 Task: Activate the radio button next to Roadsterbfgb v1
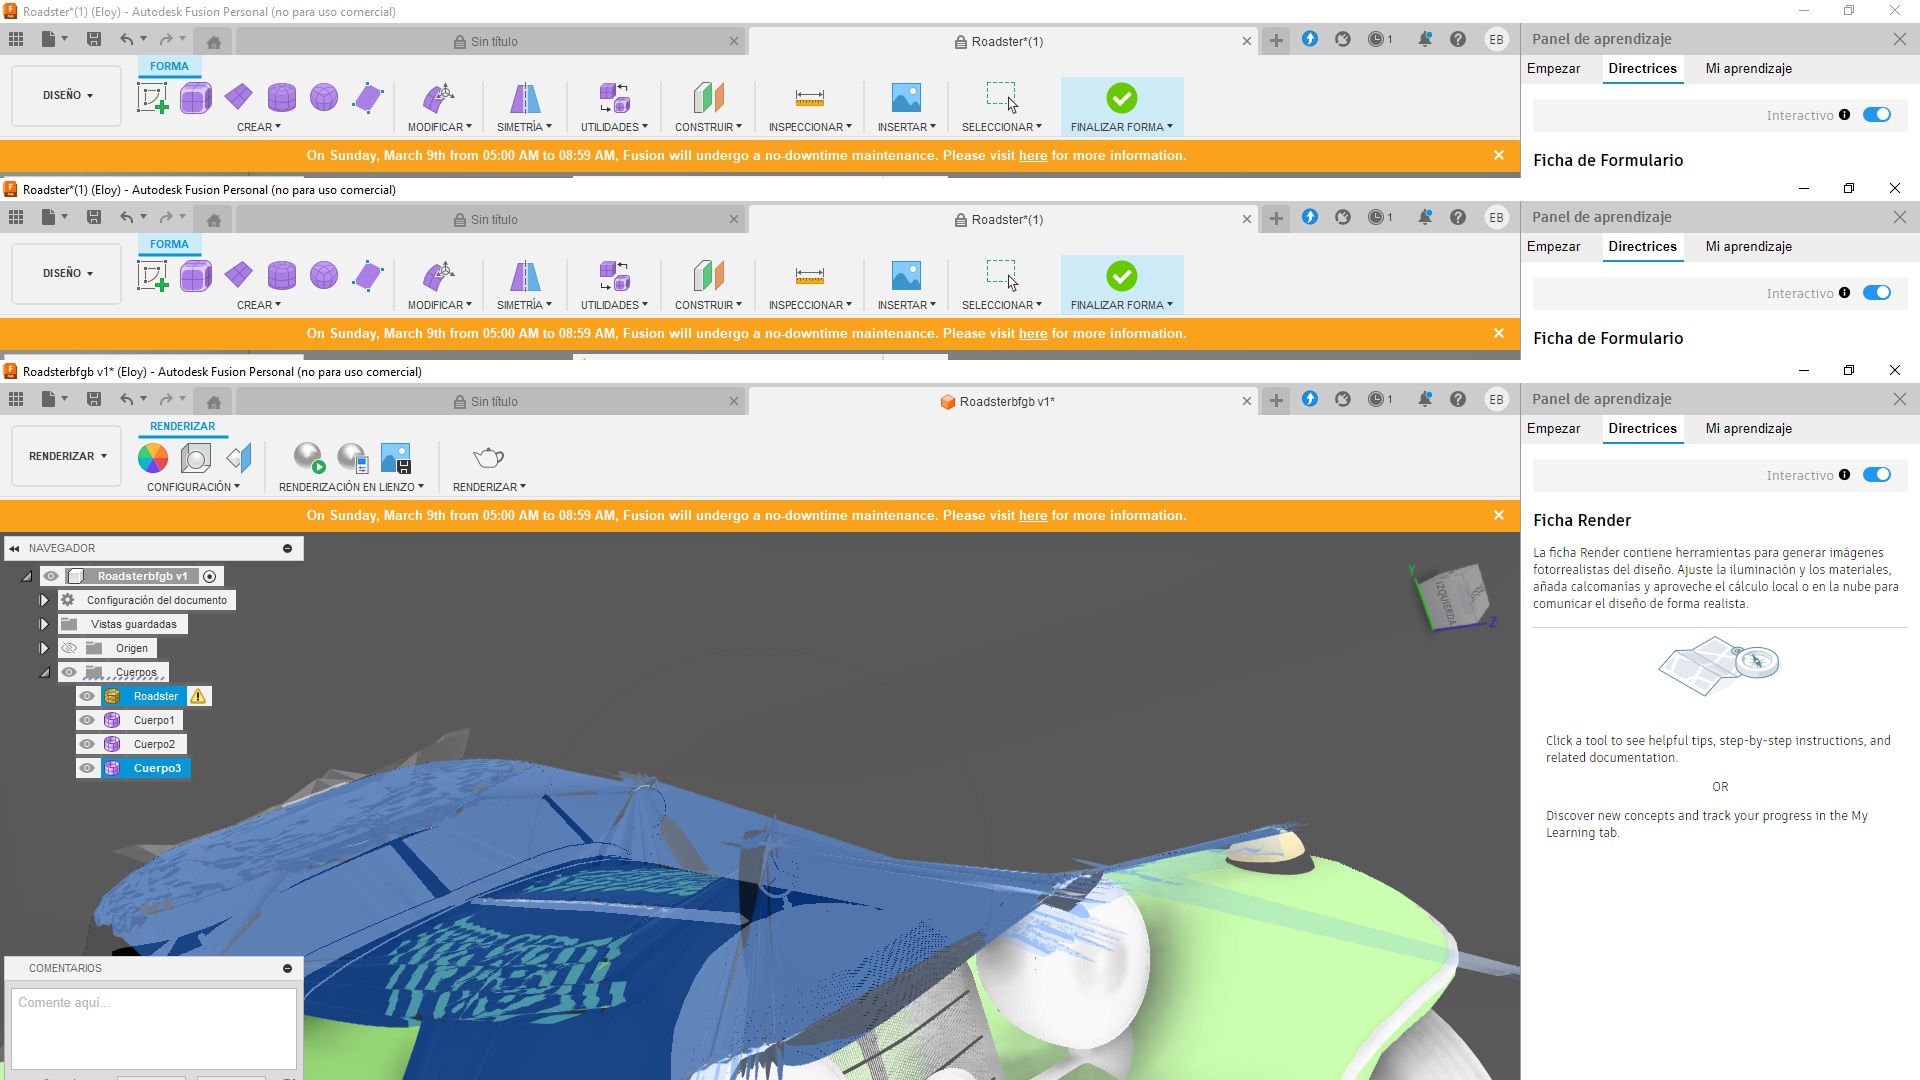click(x=210, y=576)
